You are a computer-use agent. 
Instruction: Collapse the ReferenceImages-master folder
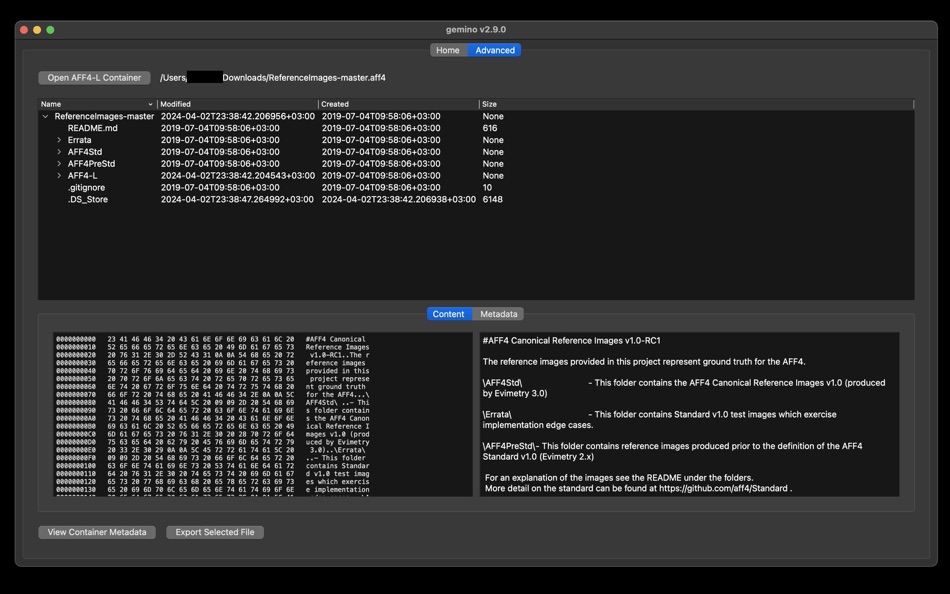pyautogui.click(x=45, y=116)
